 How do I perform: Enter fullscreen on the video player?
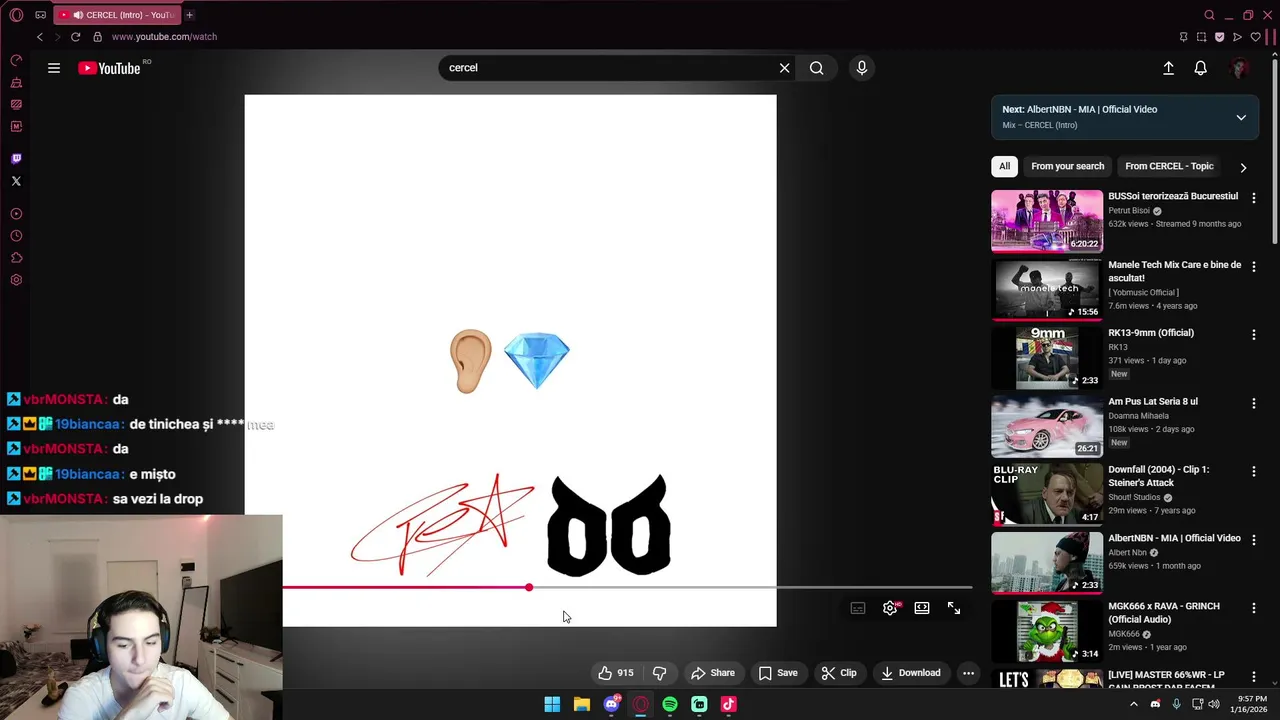[x=954, y=608]
